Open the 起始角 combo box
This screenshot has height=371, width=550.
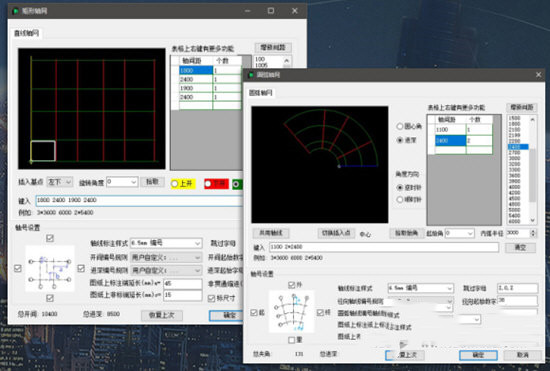click(x=460, y=233)
